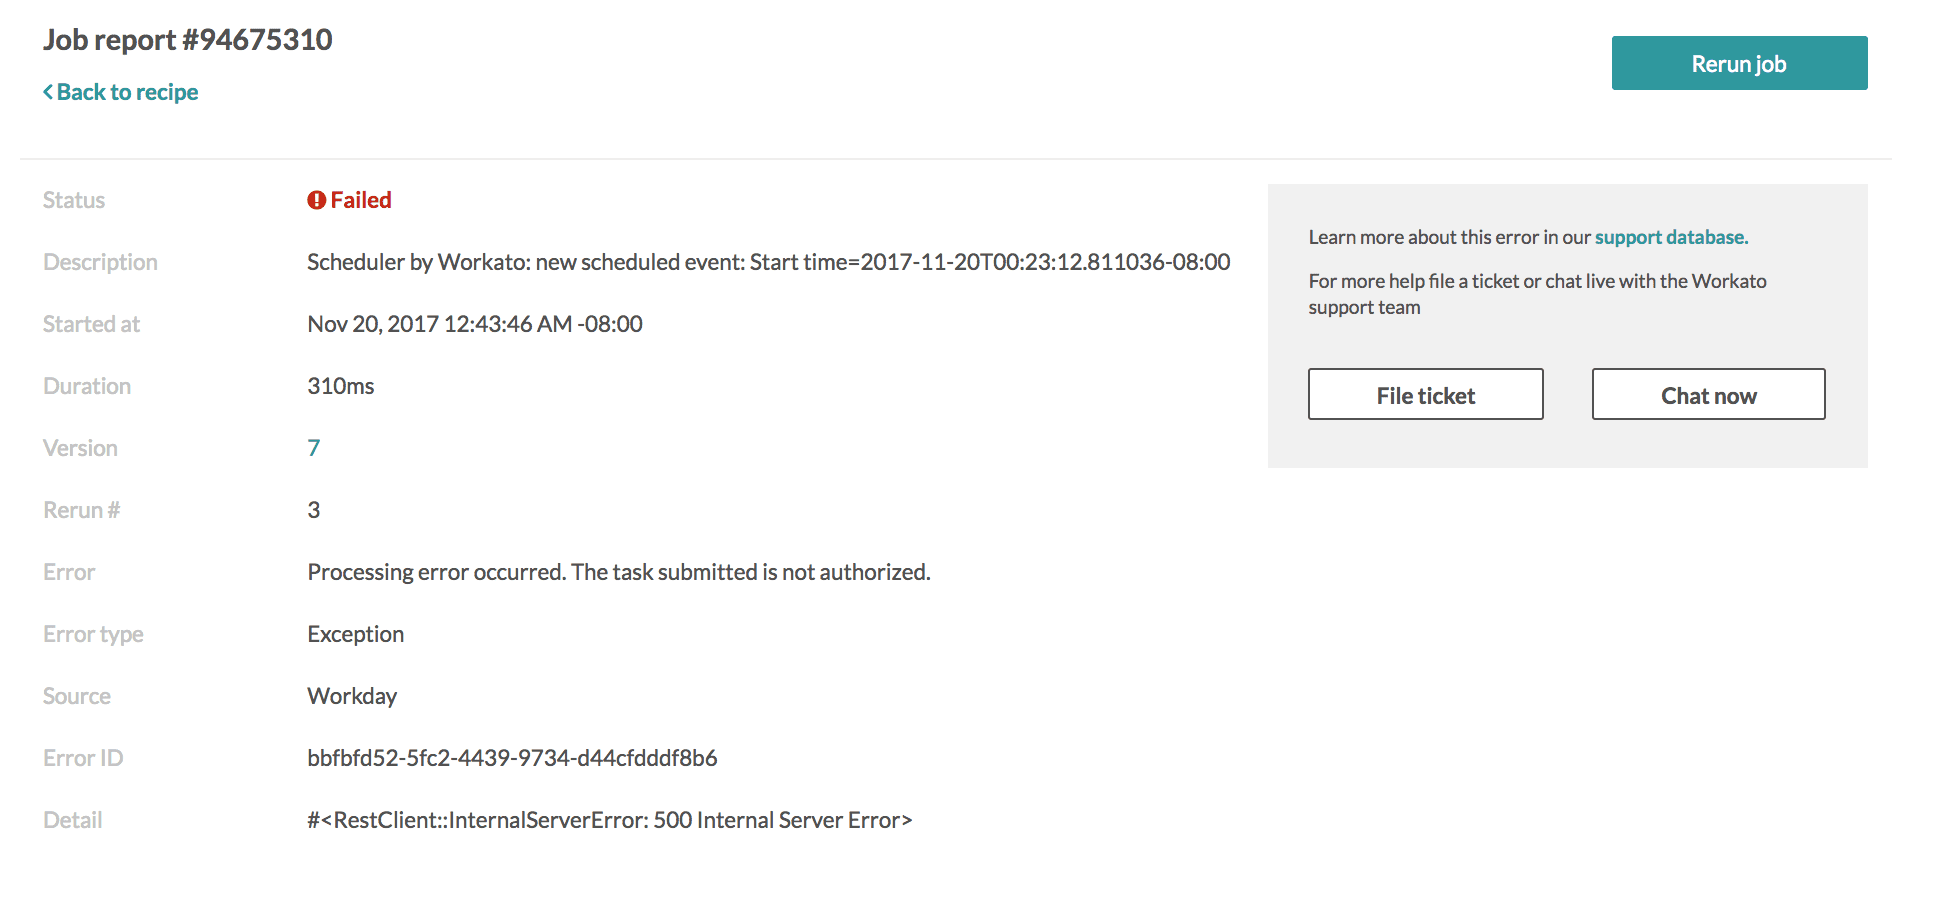Click the Processing error occurred message
Image resolution: width=1934 pixels, height=902 pixels.
tap(618, 572)
